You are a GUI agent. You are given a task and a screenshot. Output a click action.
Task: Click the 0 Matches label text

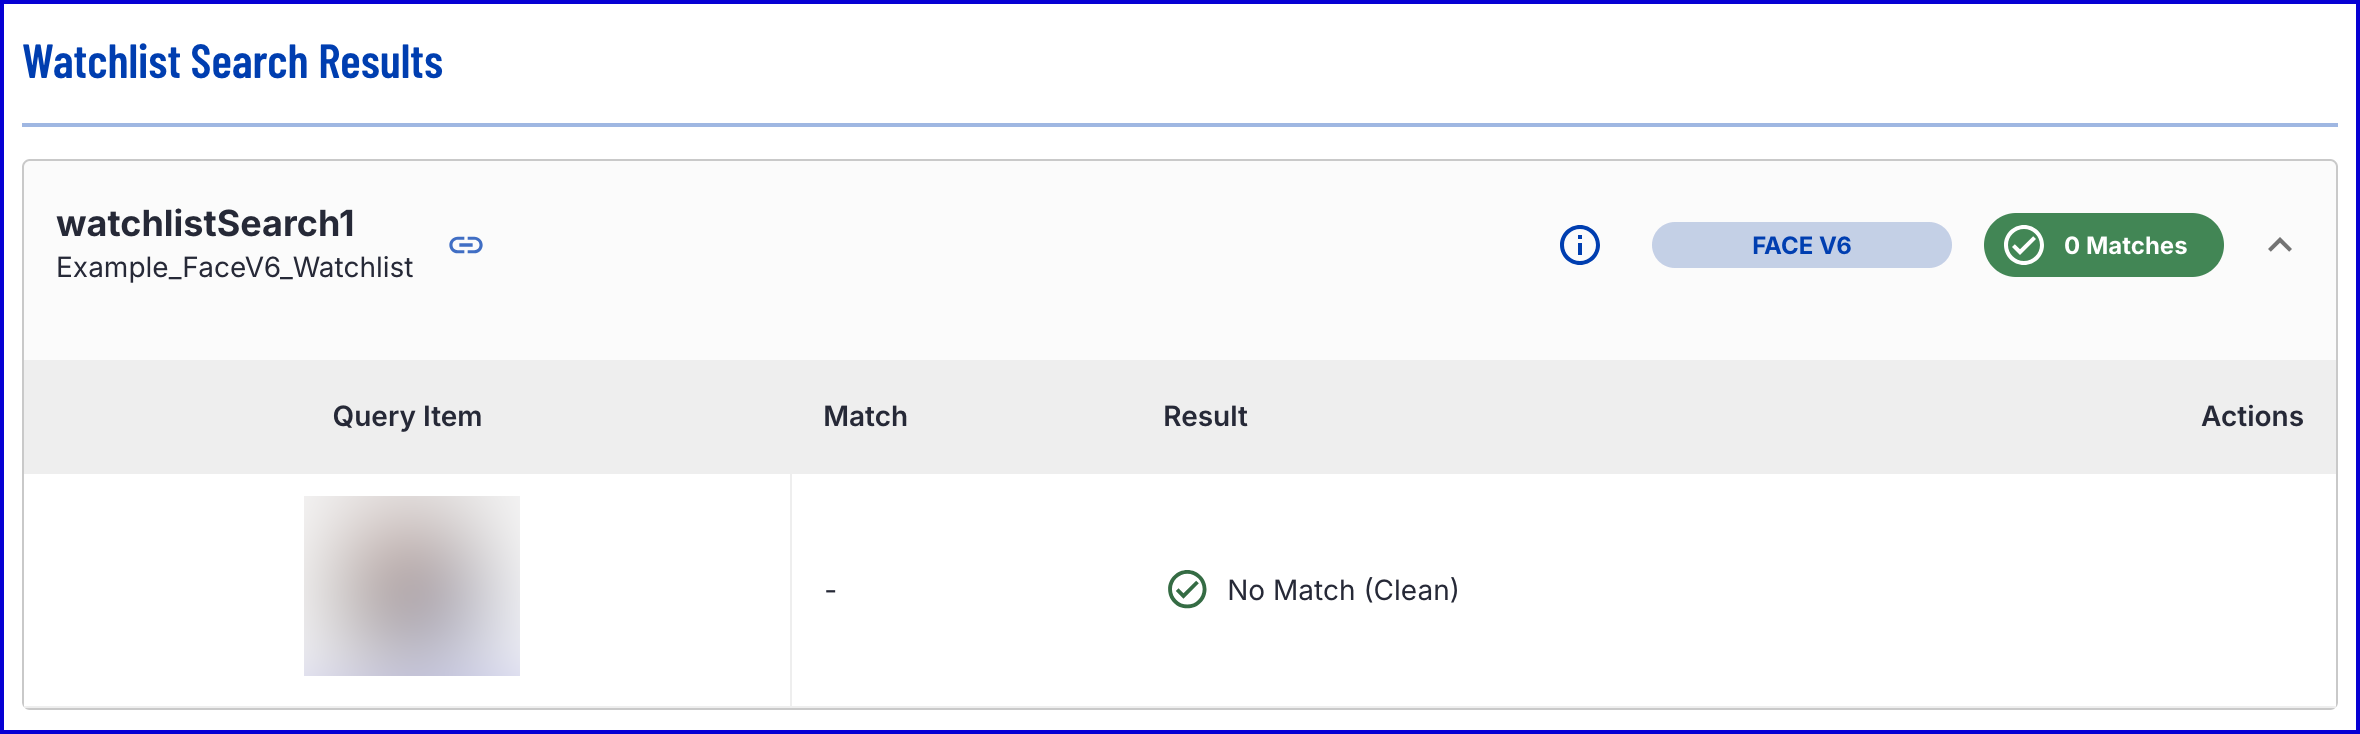pyautogui.click(x=2125, y=245)
